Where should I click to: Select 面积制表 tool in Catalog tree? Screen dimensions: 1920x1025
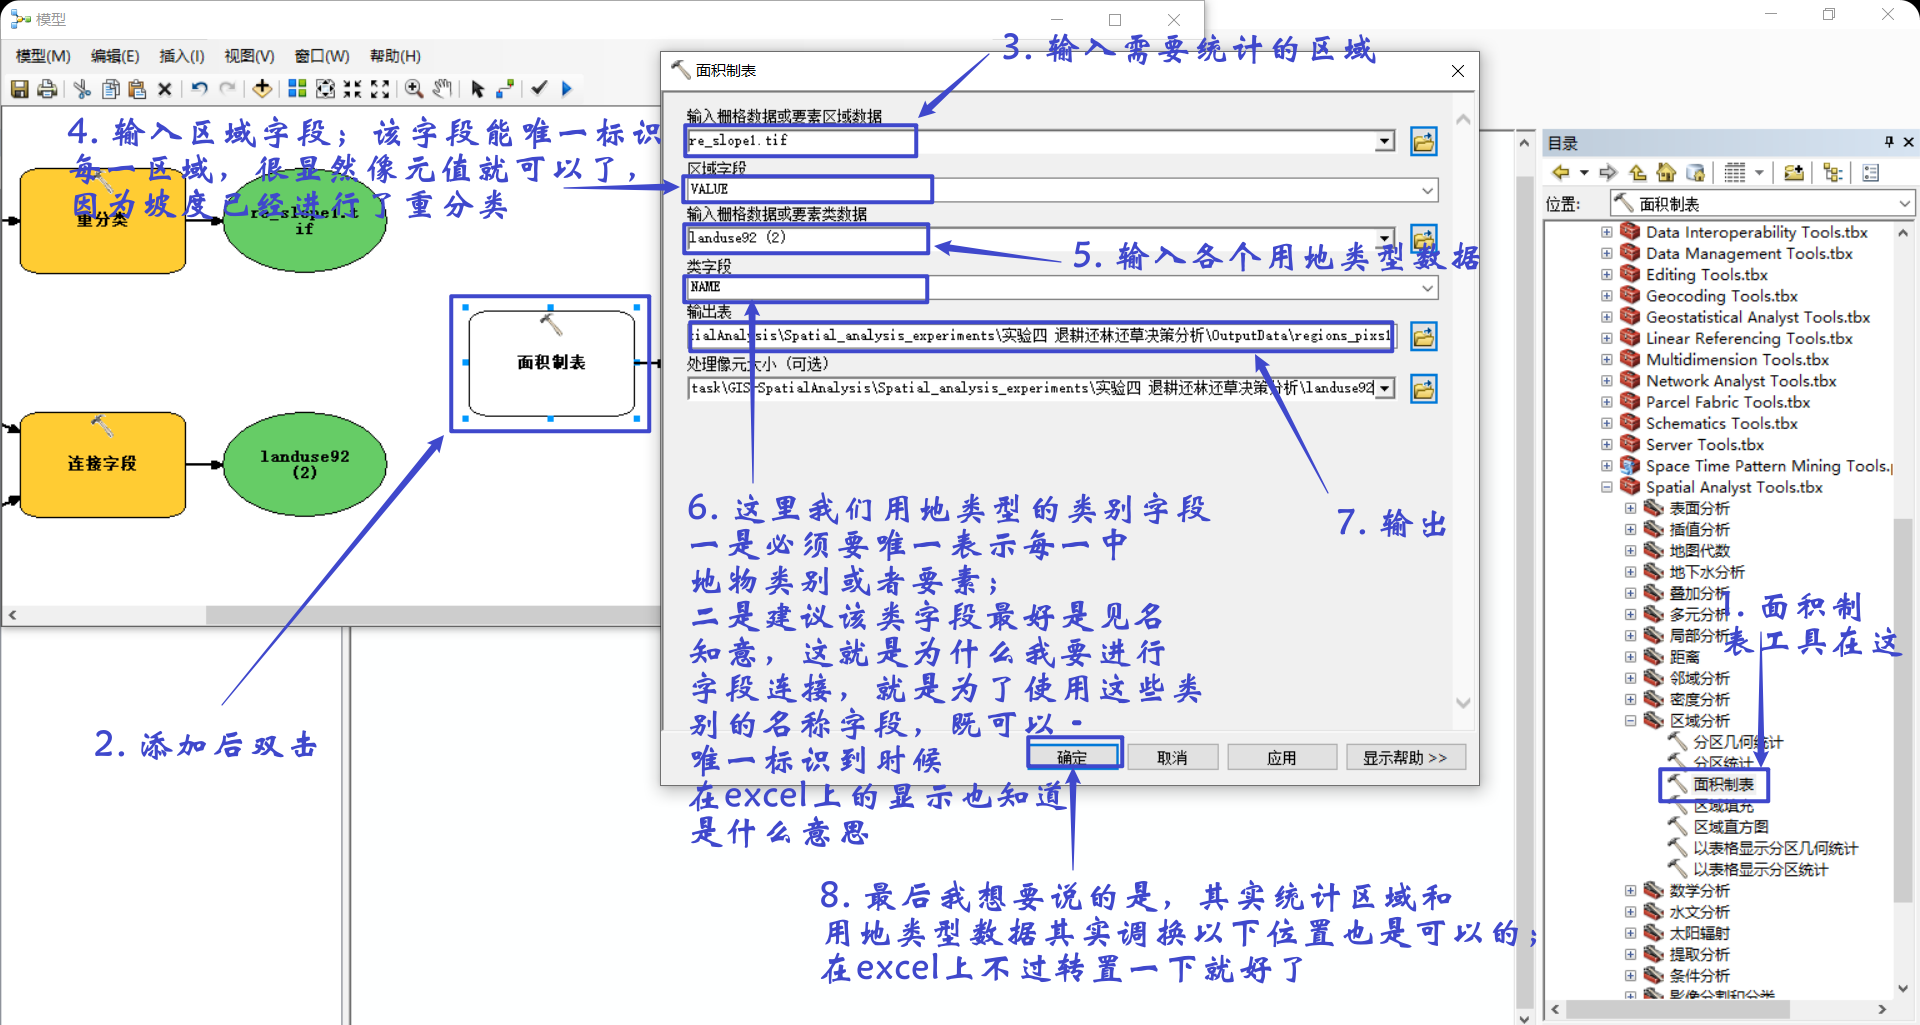[1722, 784]
